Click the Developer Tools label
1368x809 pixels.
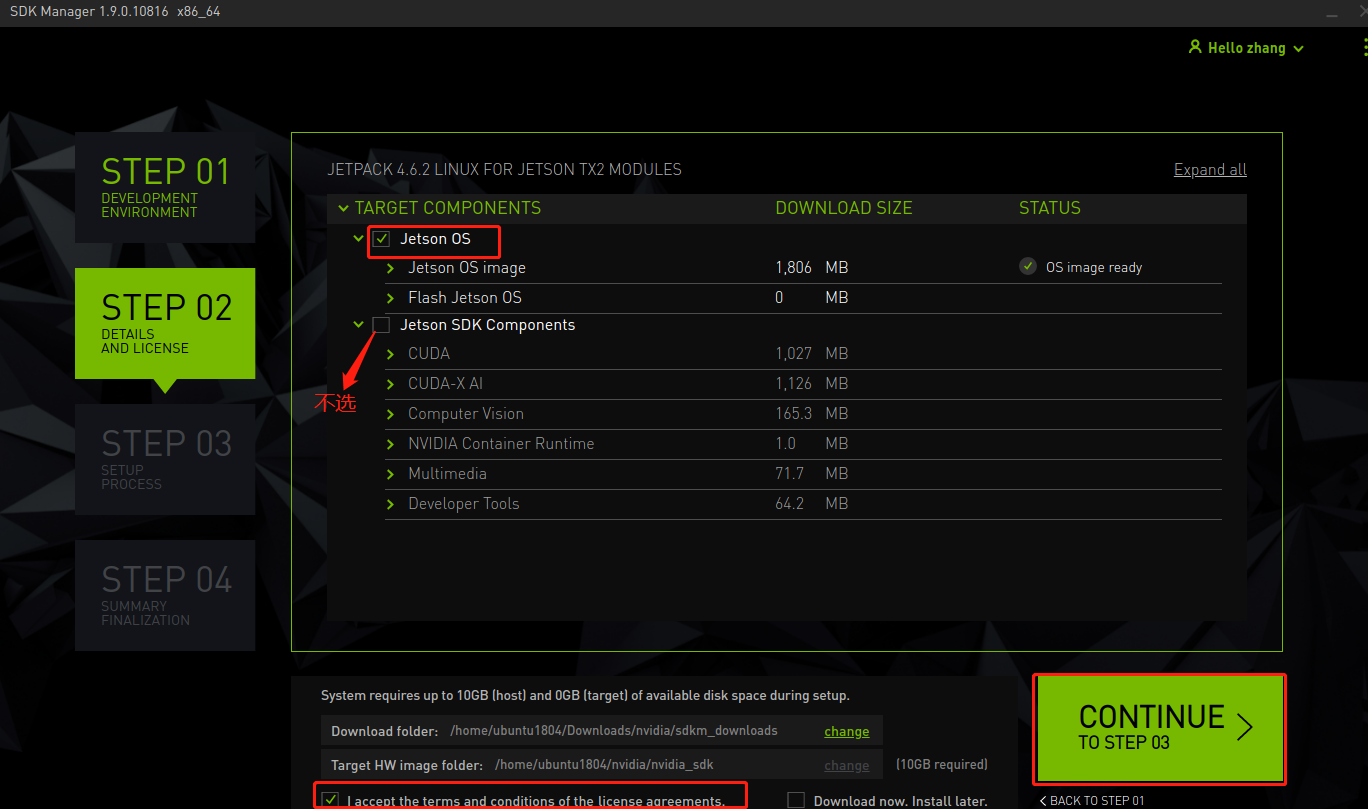coord(464,504)
